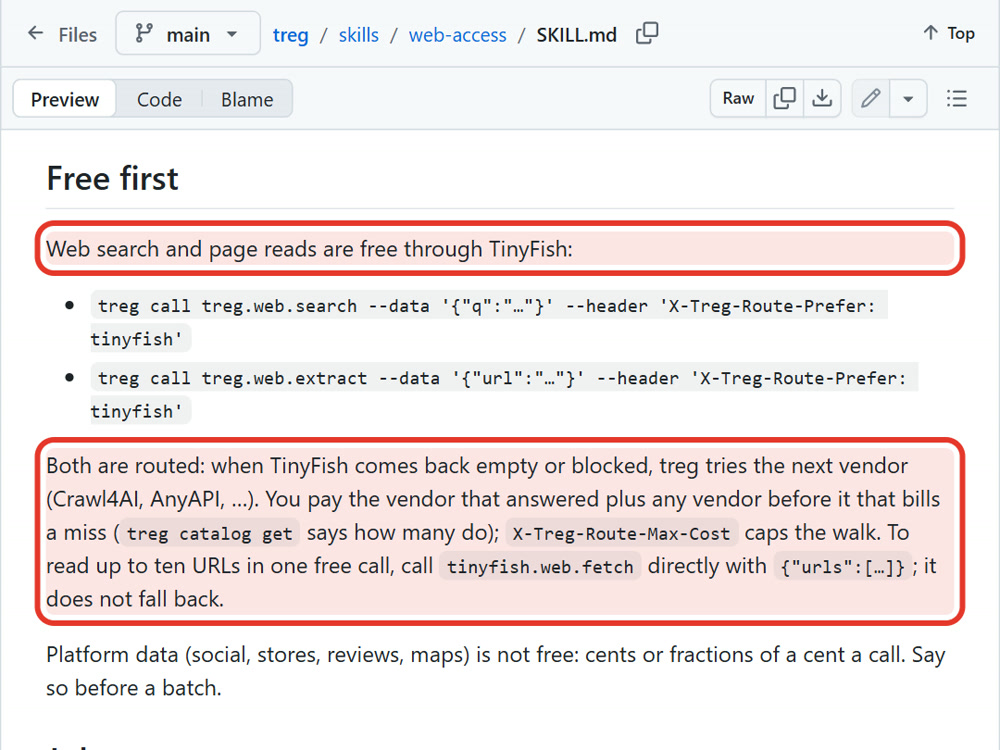Click the 'tinyfish.web.fetch' inline code
The image size is (1000, 750).
coord(540,566)
